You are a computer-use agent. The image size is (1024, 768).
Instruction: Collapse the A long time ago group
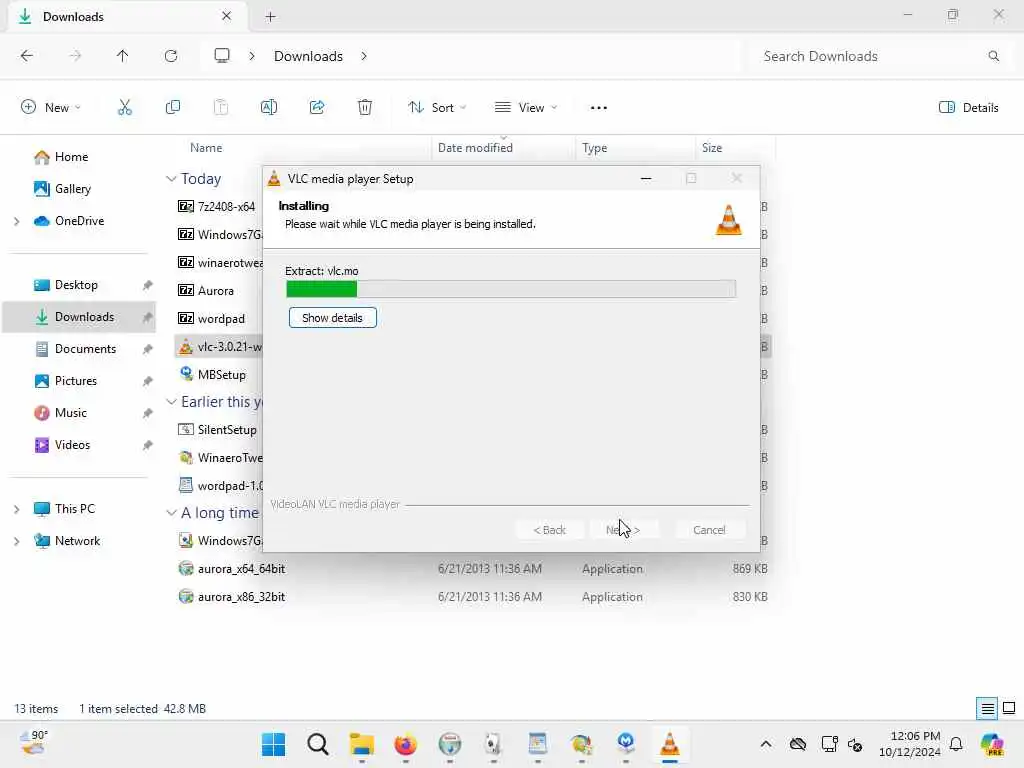(171, 513)
